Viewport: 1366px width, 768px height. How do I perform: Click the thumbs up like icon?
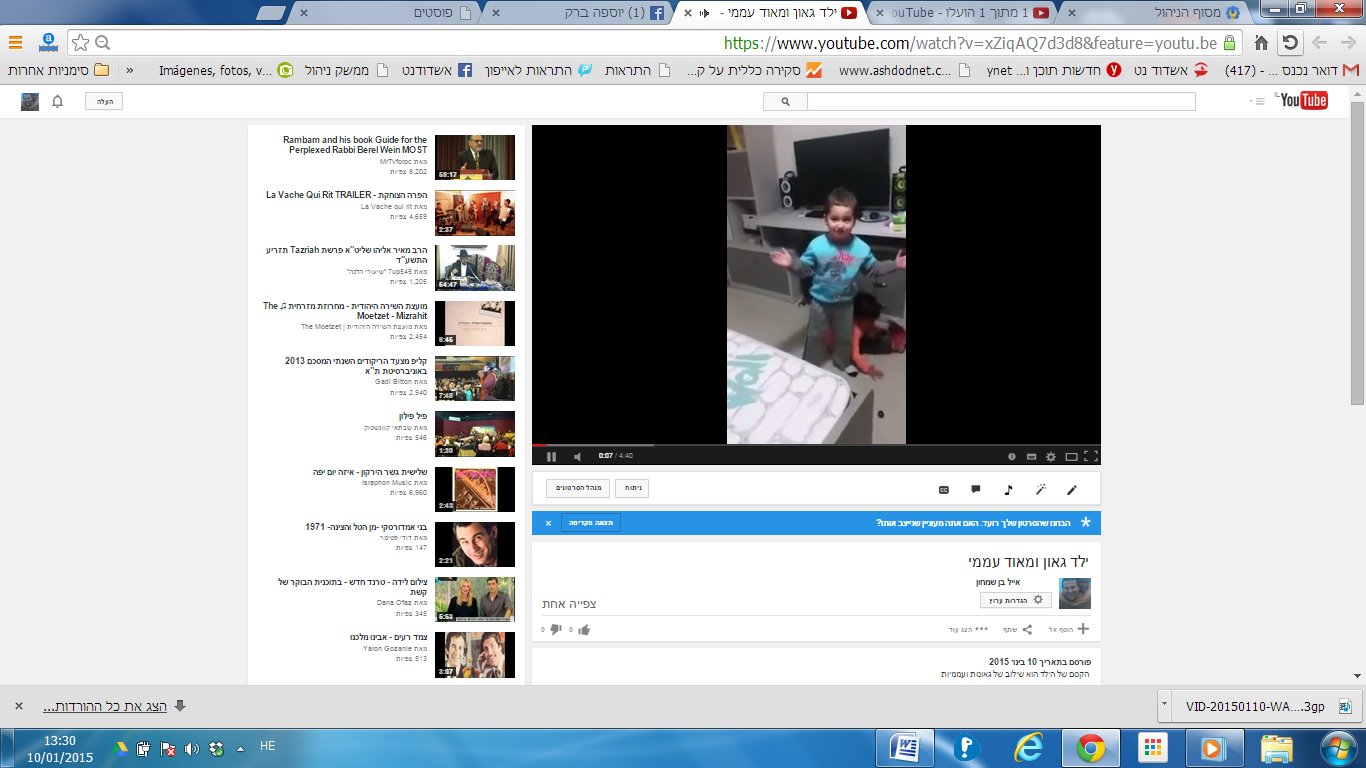coord(583,630)
